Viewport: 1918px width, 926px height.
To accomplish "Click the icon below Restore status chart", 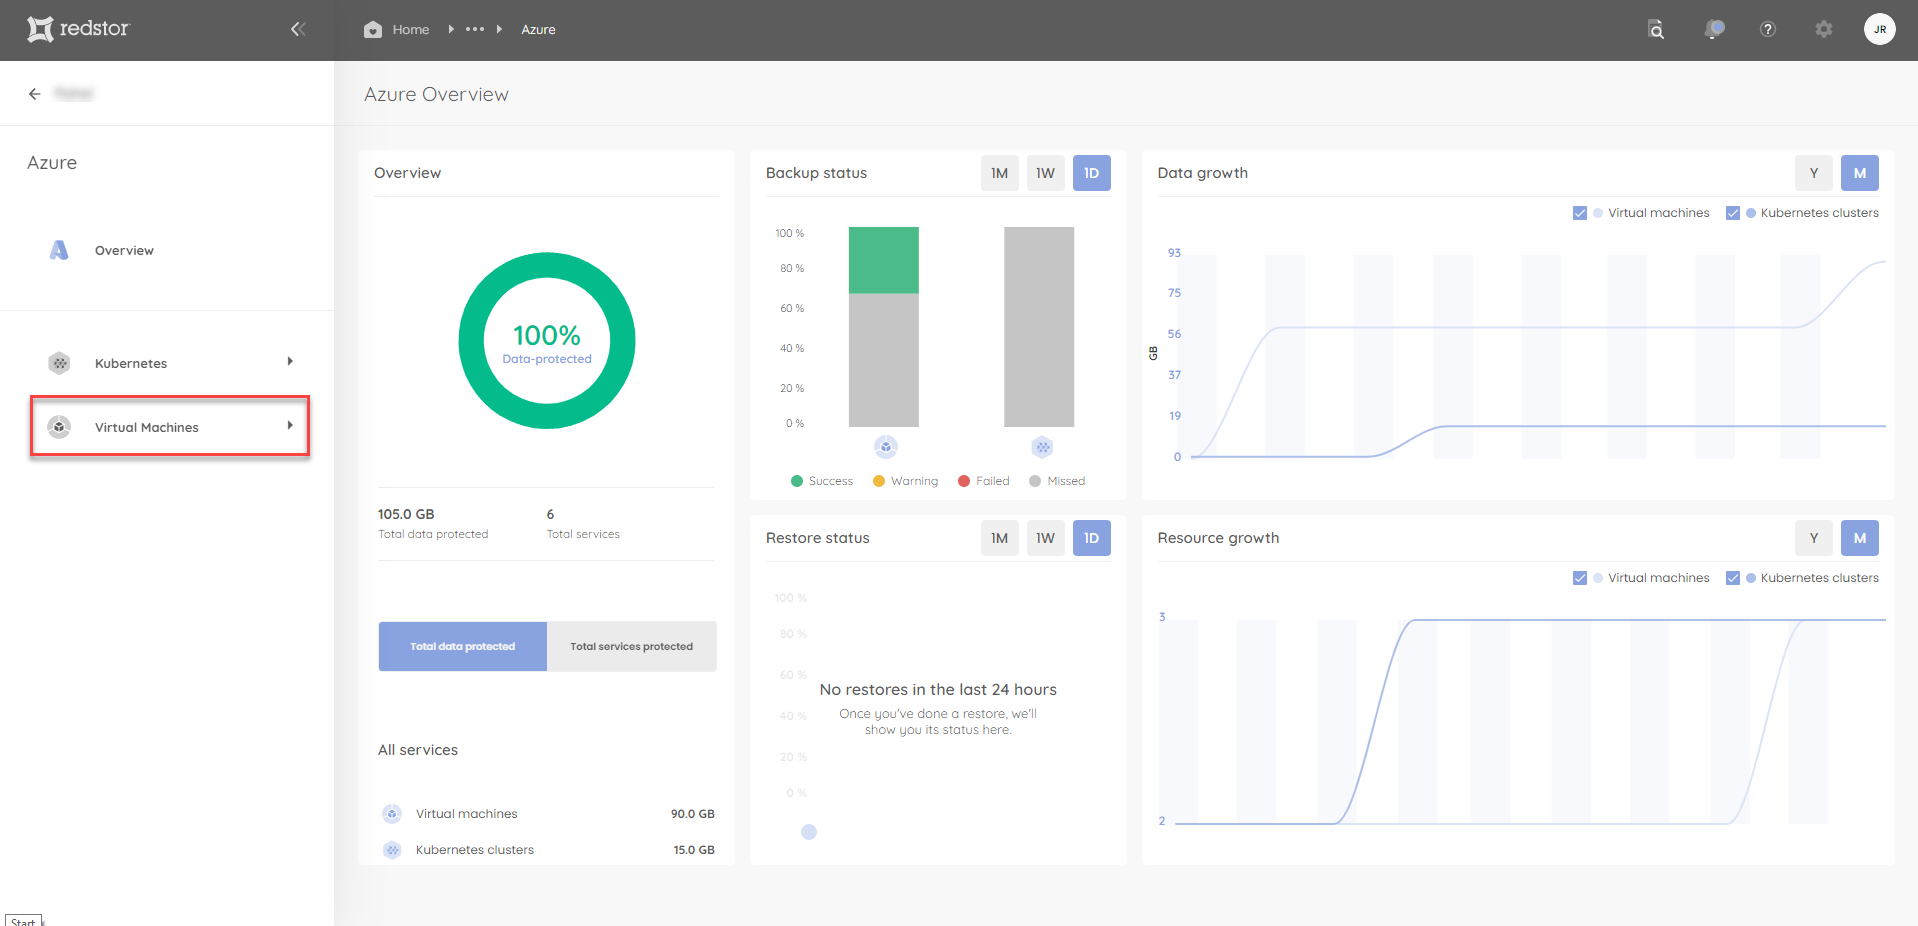I will point(809,832).
